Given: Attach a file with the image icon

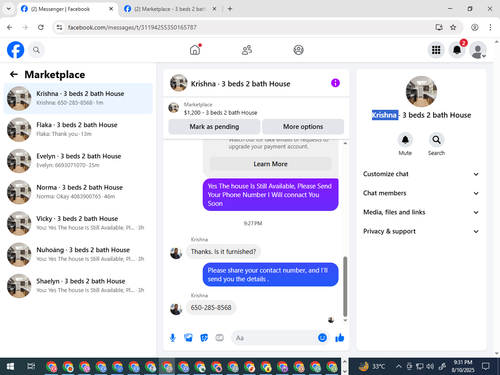Looking at the screenshot, I should (188, 338).
